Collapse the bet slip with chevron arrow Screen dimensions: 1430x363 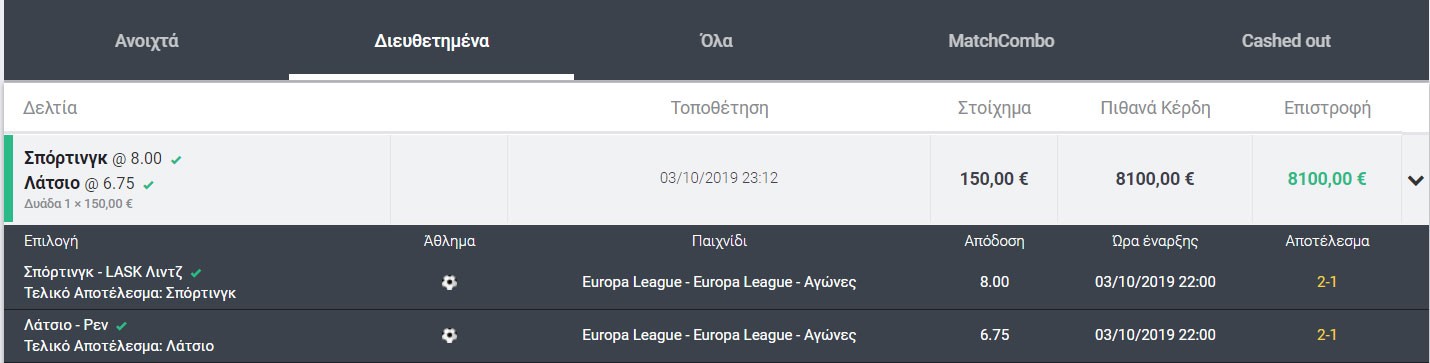click(1415, 180)
